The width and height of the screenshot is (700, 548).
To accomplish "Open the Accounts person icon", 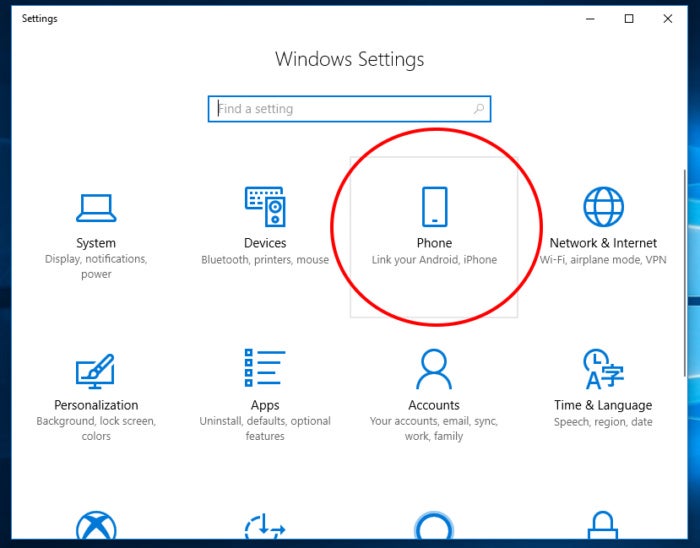I will (x=434, y=369).
